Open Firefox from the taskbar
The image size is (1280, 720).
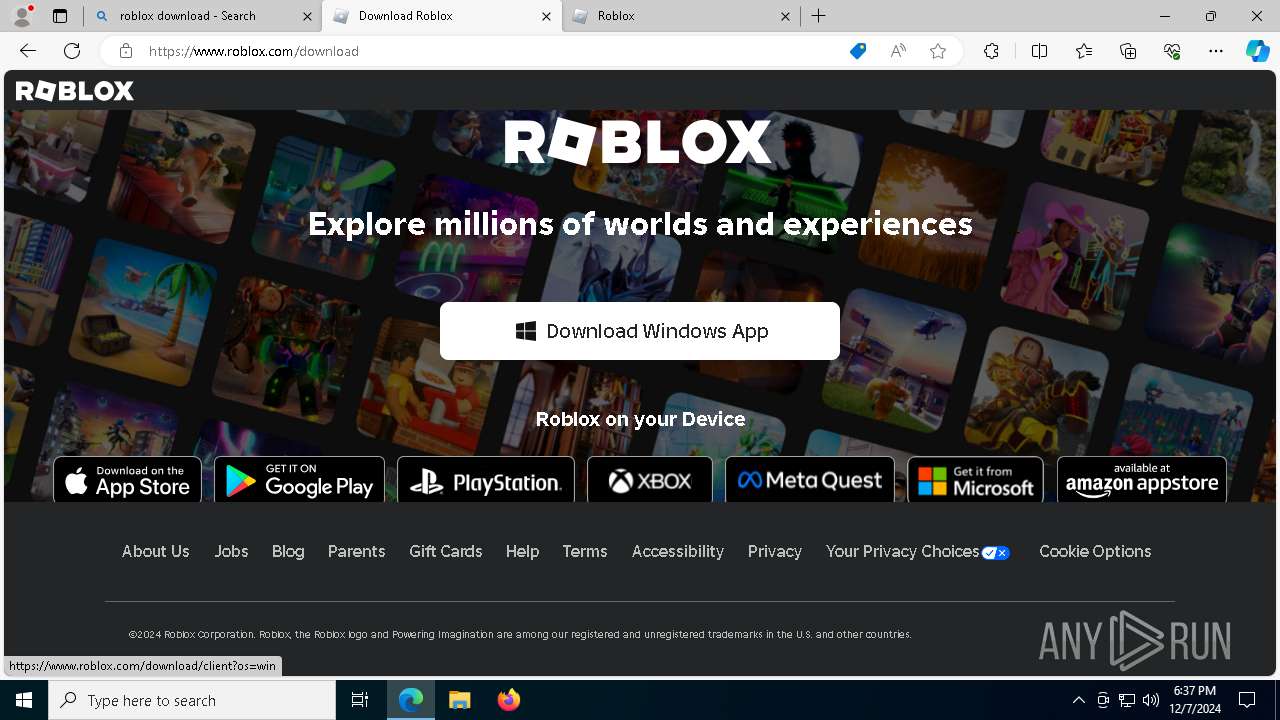click(508, 700)
